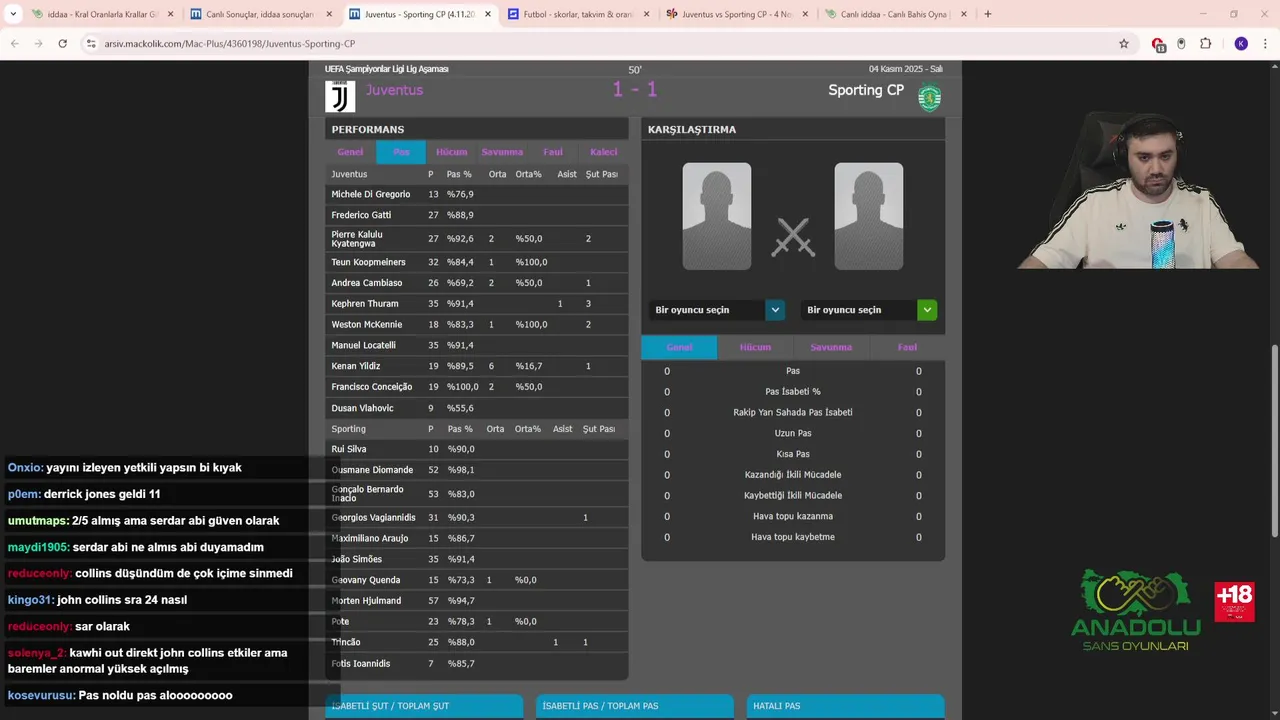Bookmark this page with the star icon
1280x720 pixels.
coord(1124,44)
